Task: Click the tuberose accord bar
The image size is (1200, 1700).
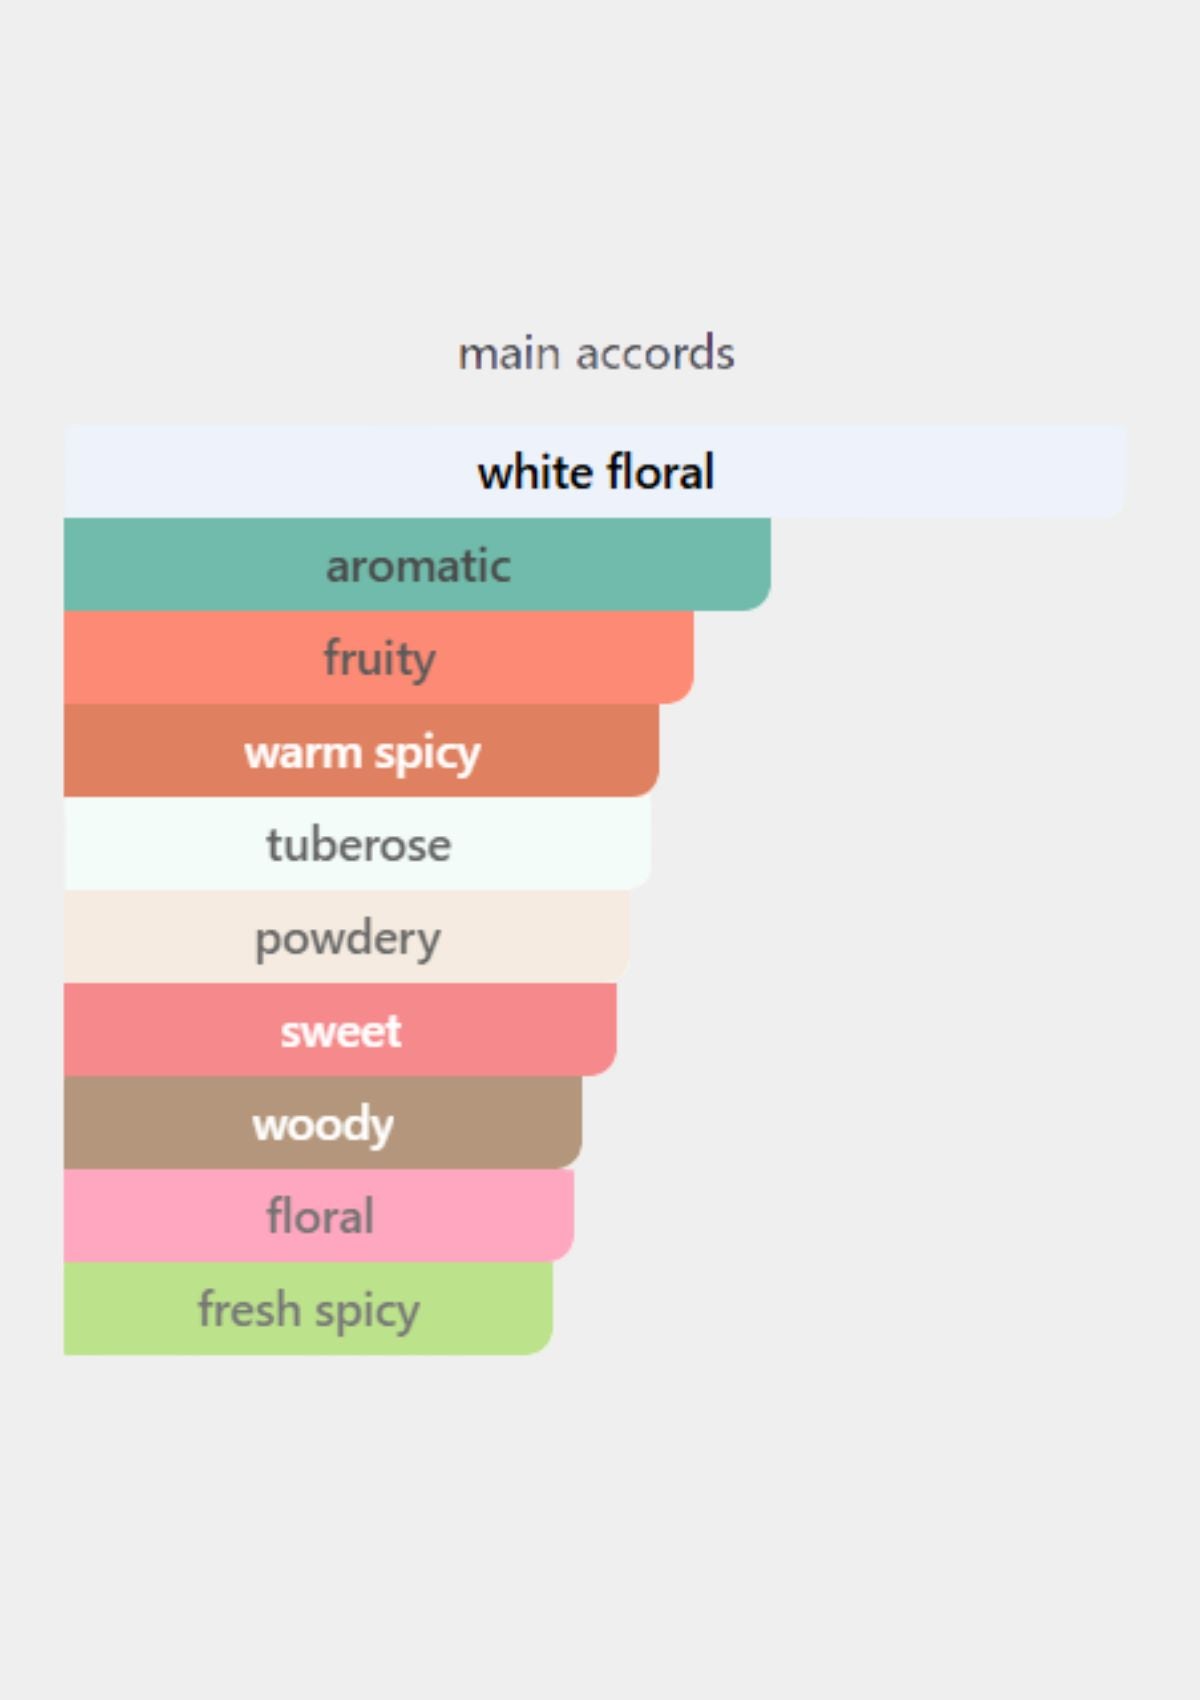Action: 357,843
